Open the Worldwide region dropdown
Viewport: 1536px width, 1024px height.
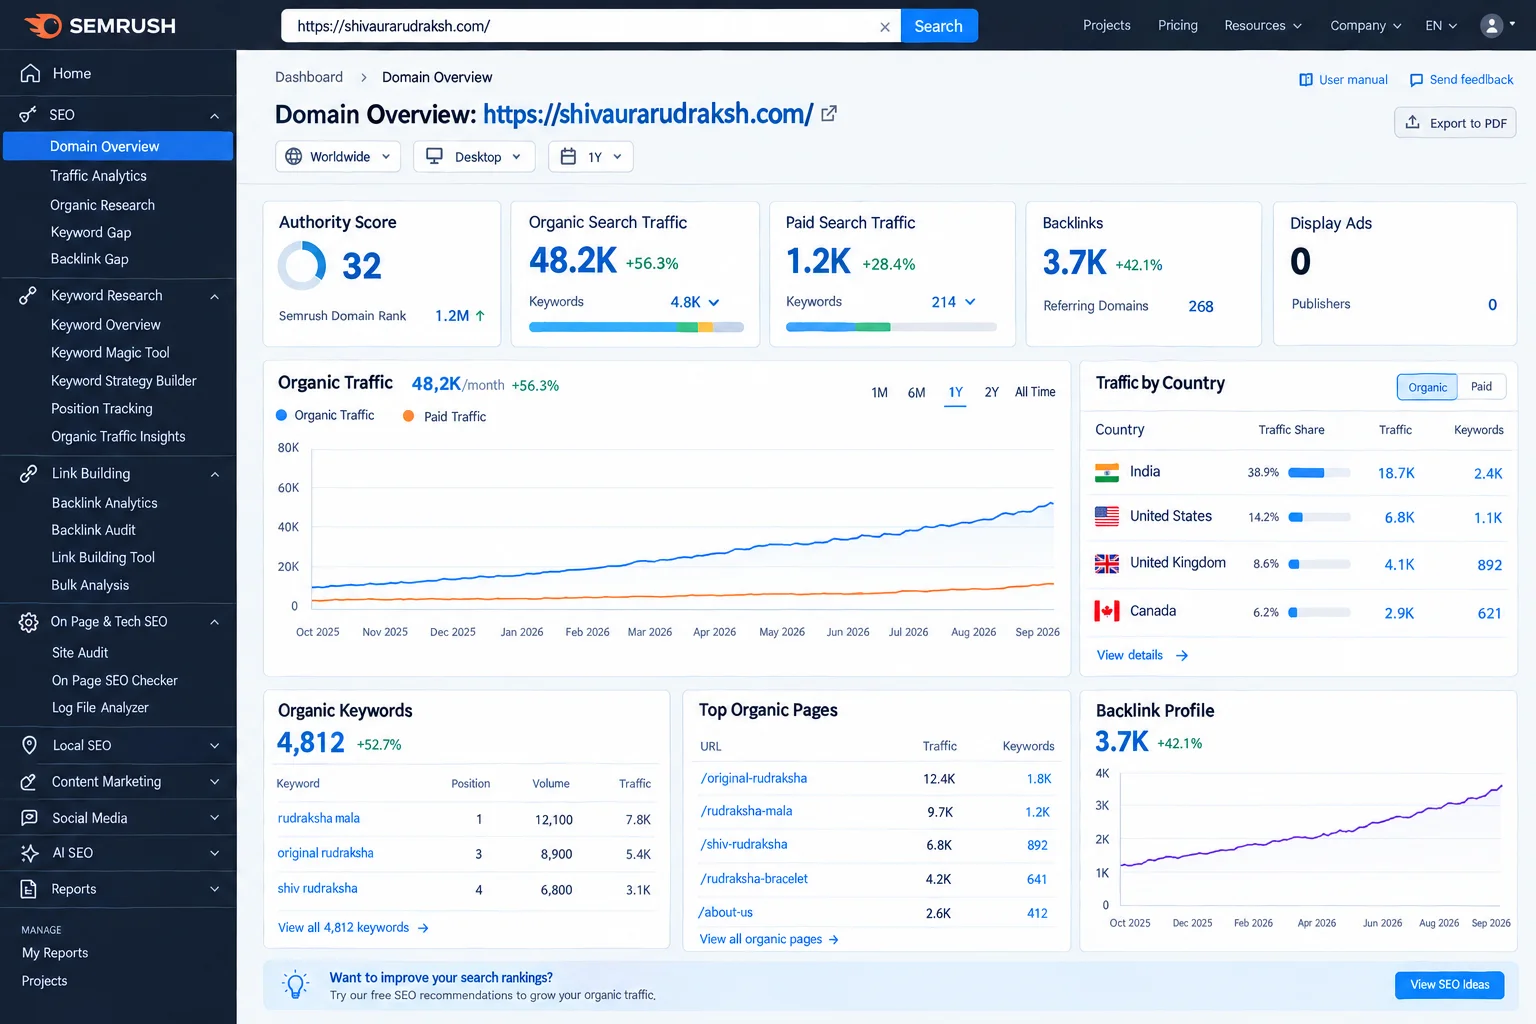(338, 157)
